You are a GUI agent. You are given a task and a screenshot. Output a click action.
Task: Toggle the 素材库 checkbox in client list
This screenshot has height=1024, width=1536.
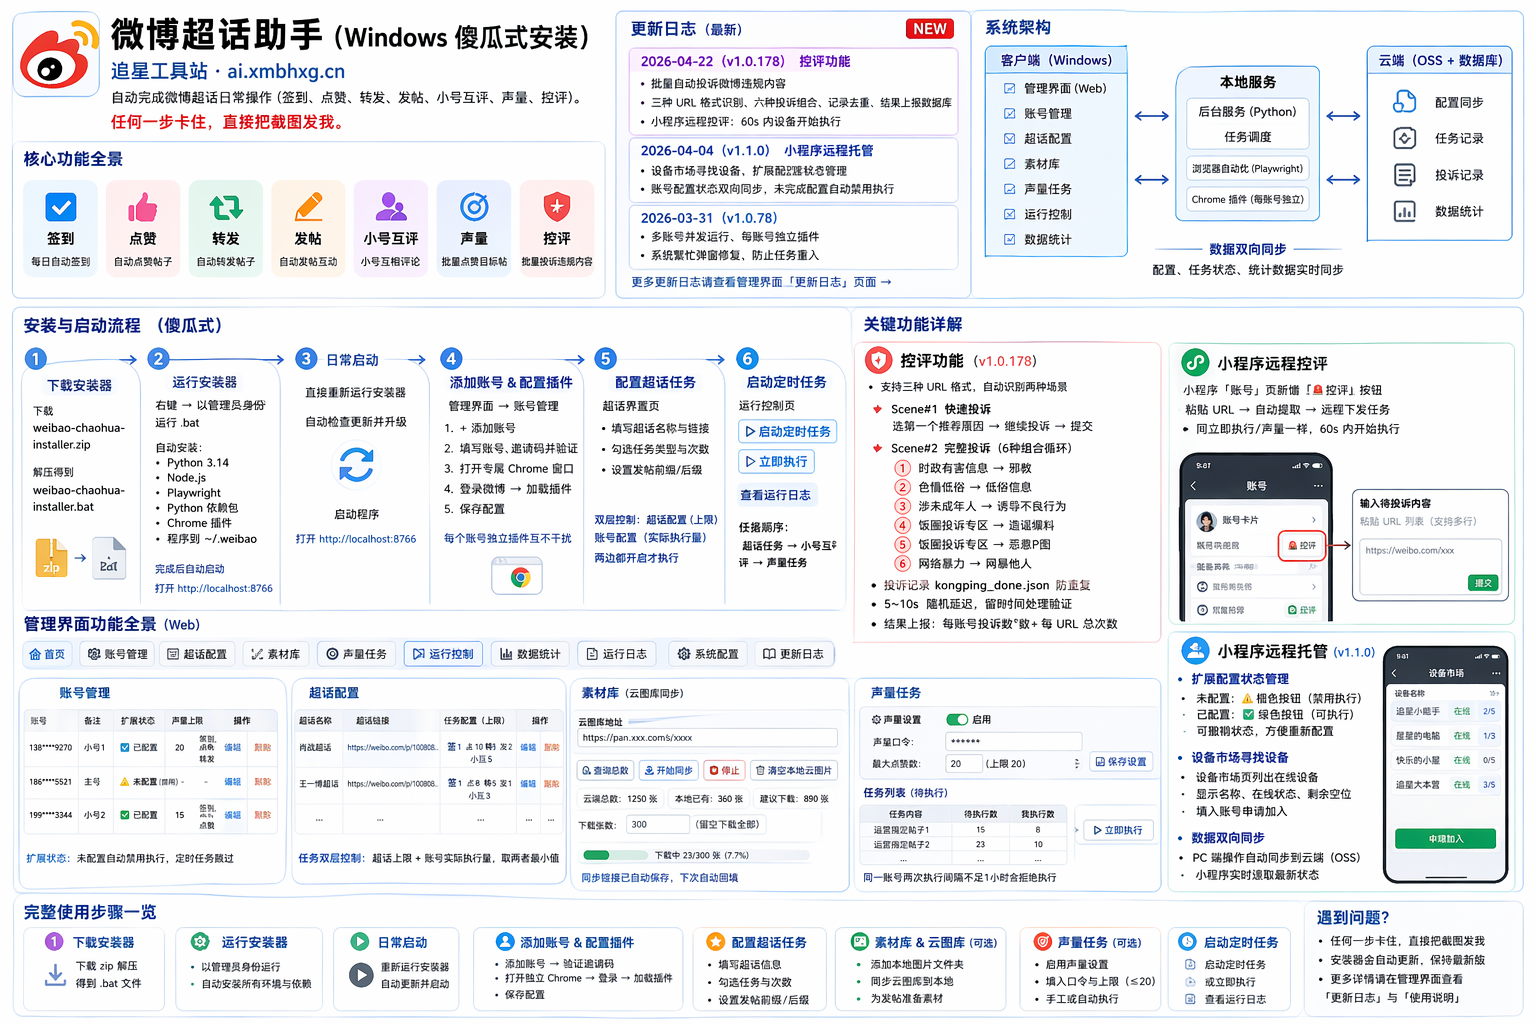point(1009,163)
